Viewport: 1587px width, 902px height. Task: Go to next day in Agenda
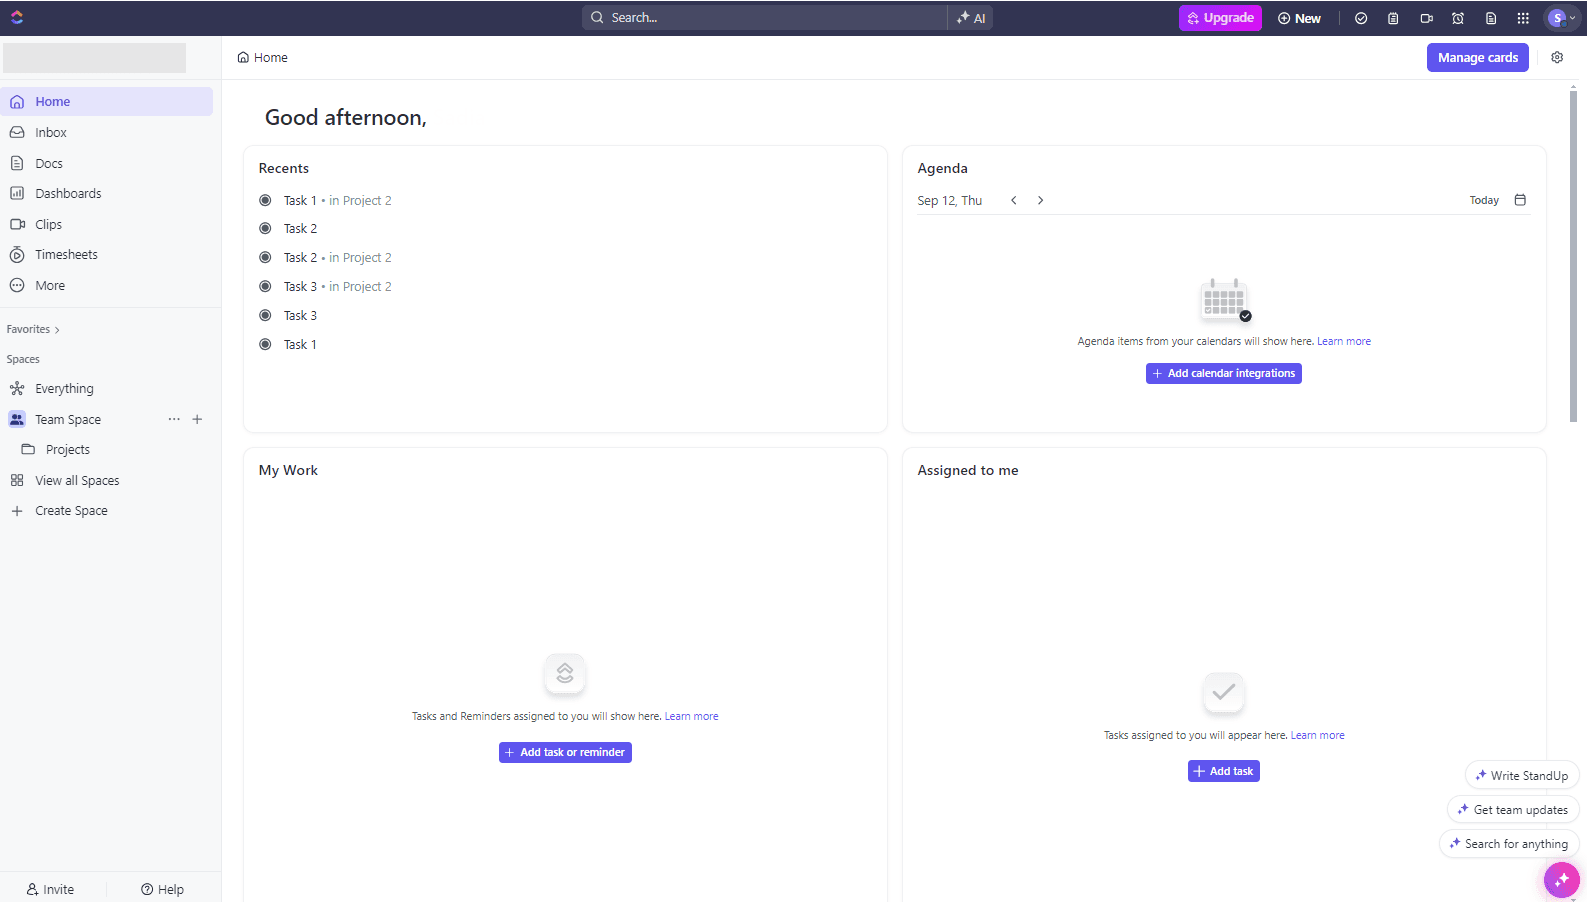pos(1040,200)
